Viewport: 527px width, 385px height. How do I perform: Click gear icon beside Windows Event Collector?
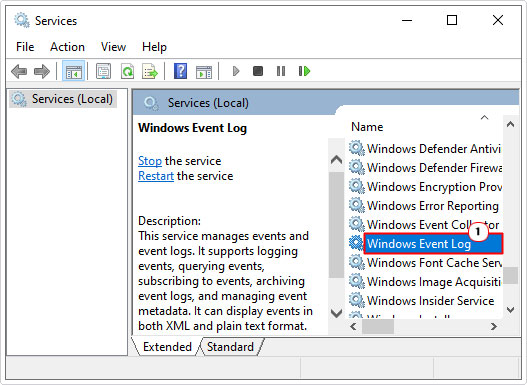[357, 224]
